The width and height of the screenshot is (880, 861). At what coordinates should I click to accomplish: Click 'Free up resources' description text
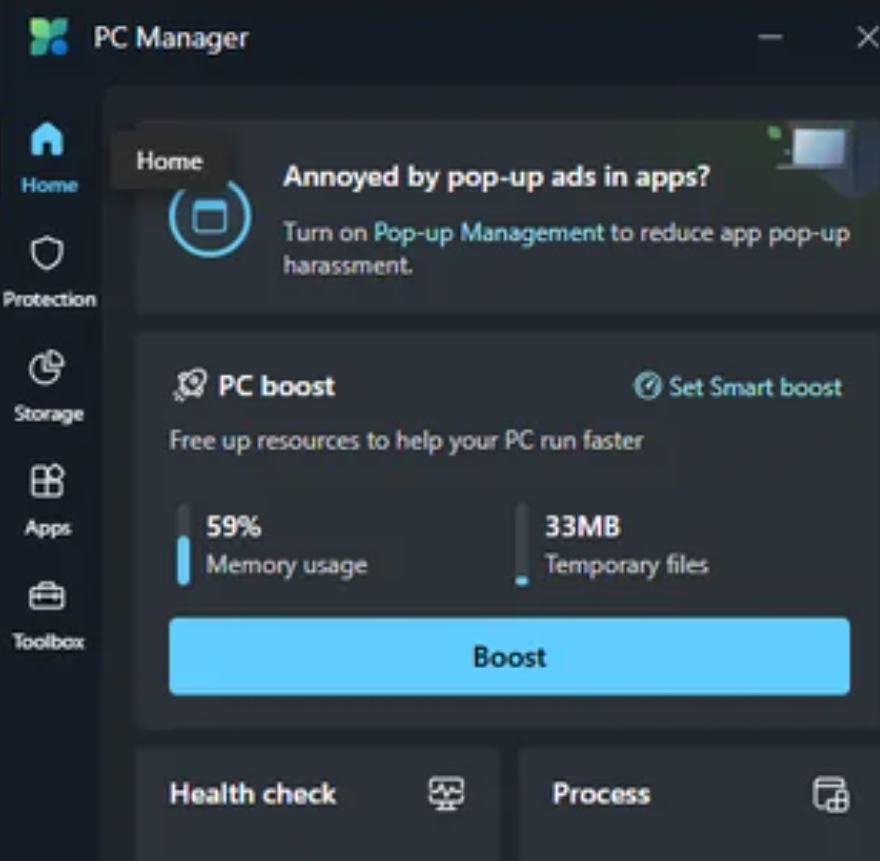tap(406, 441)
